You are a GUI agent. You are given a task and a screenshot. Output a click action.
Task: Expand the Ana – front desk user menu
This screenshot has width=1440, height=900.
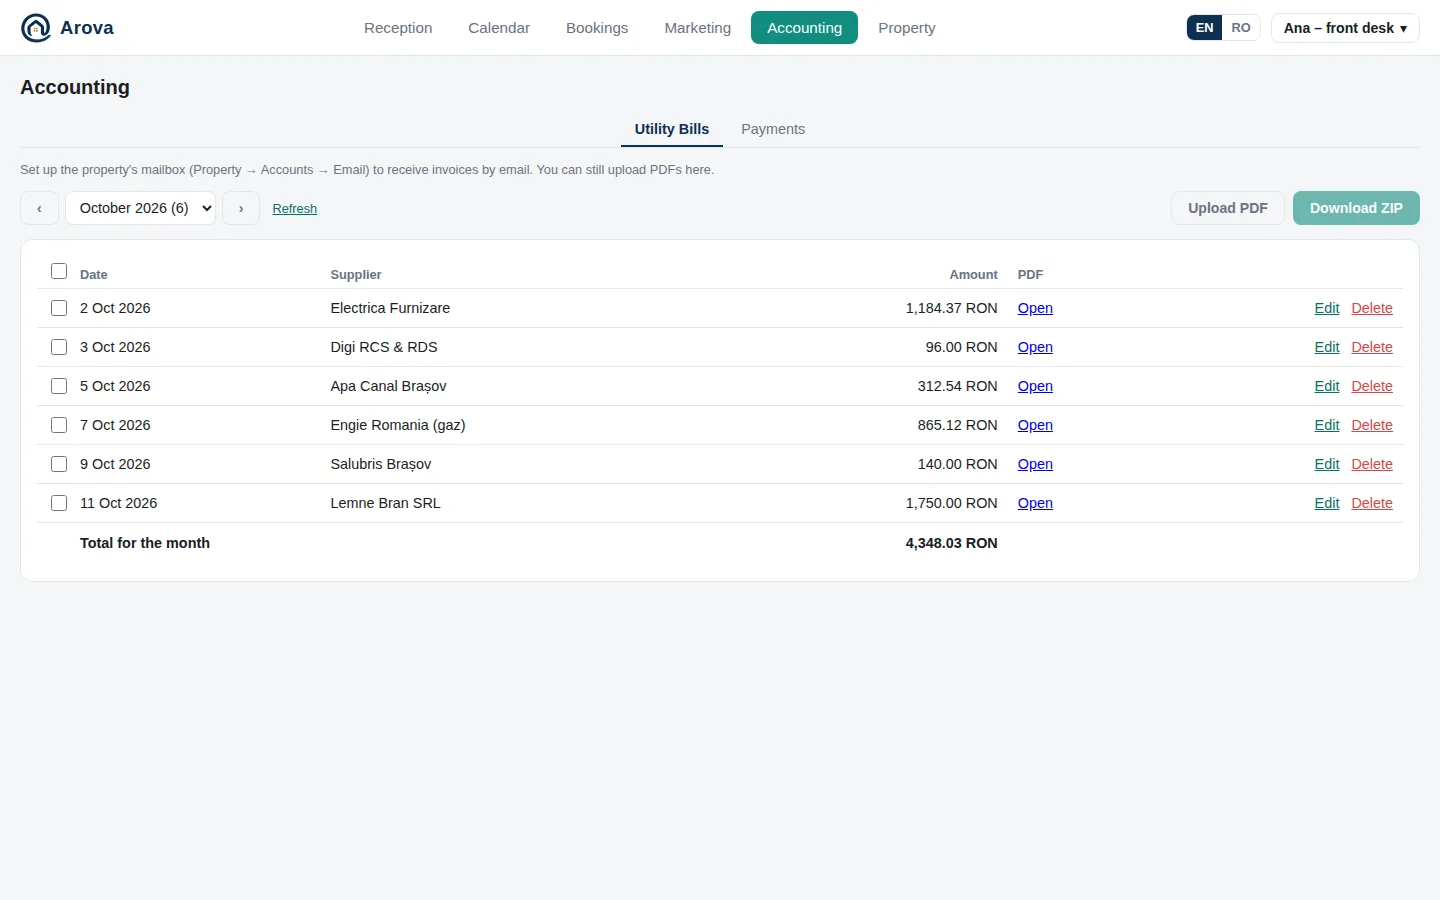[1345, 28]
